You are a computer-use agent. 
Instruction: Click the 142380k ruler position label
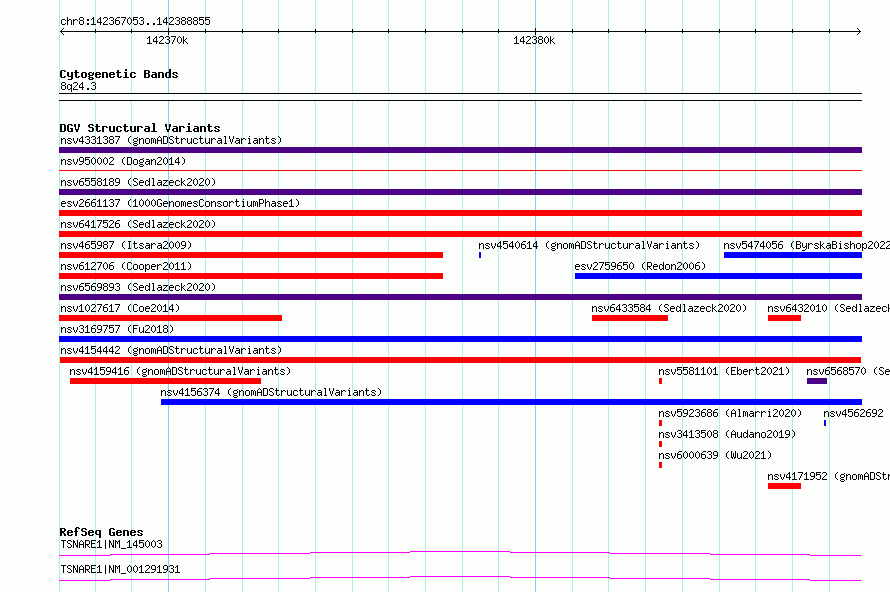click(x=534, y=40)
